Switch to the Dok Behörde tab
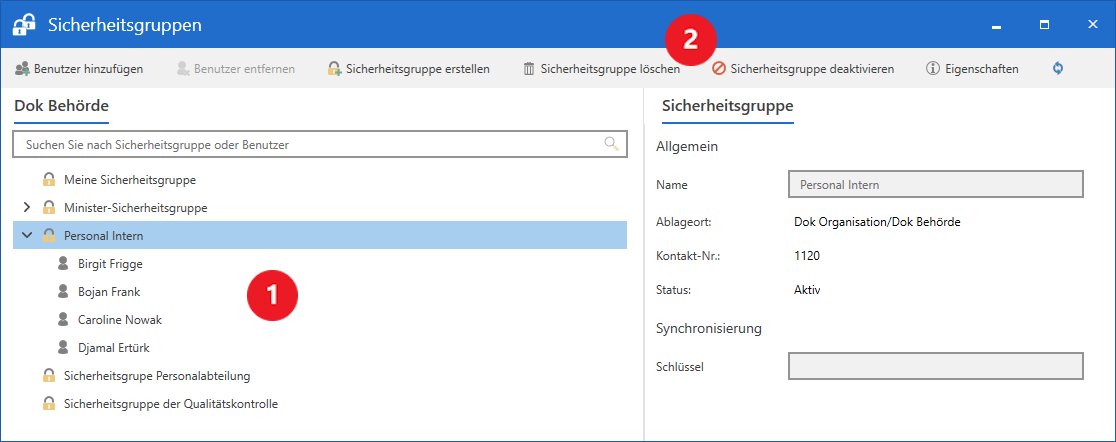1116x442 pixels. point(61,105)
